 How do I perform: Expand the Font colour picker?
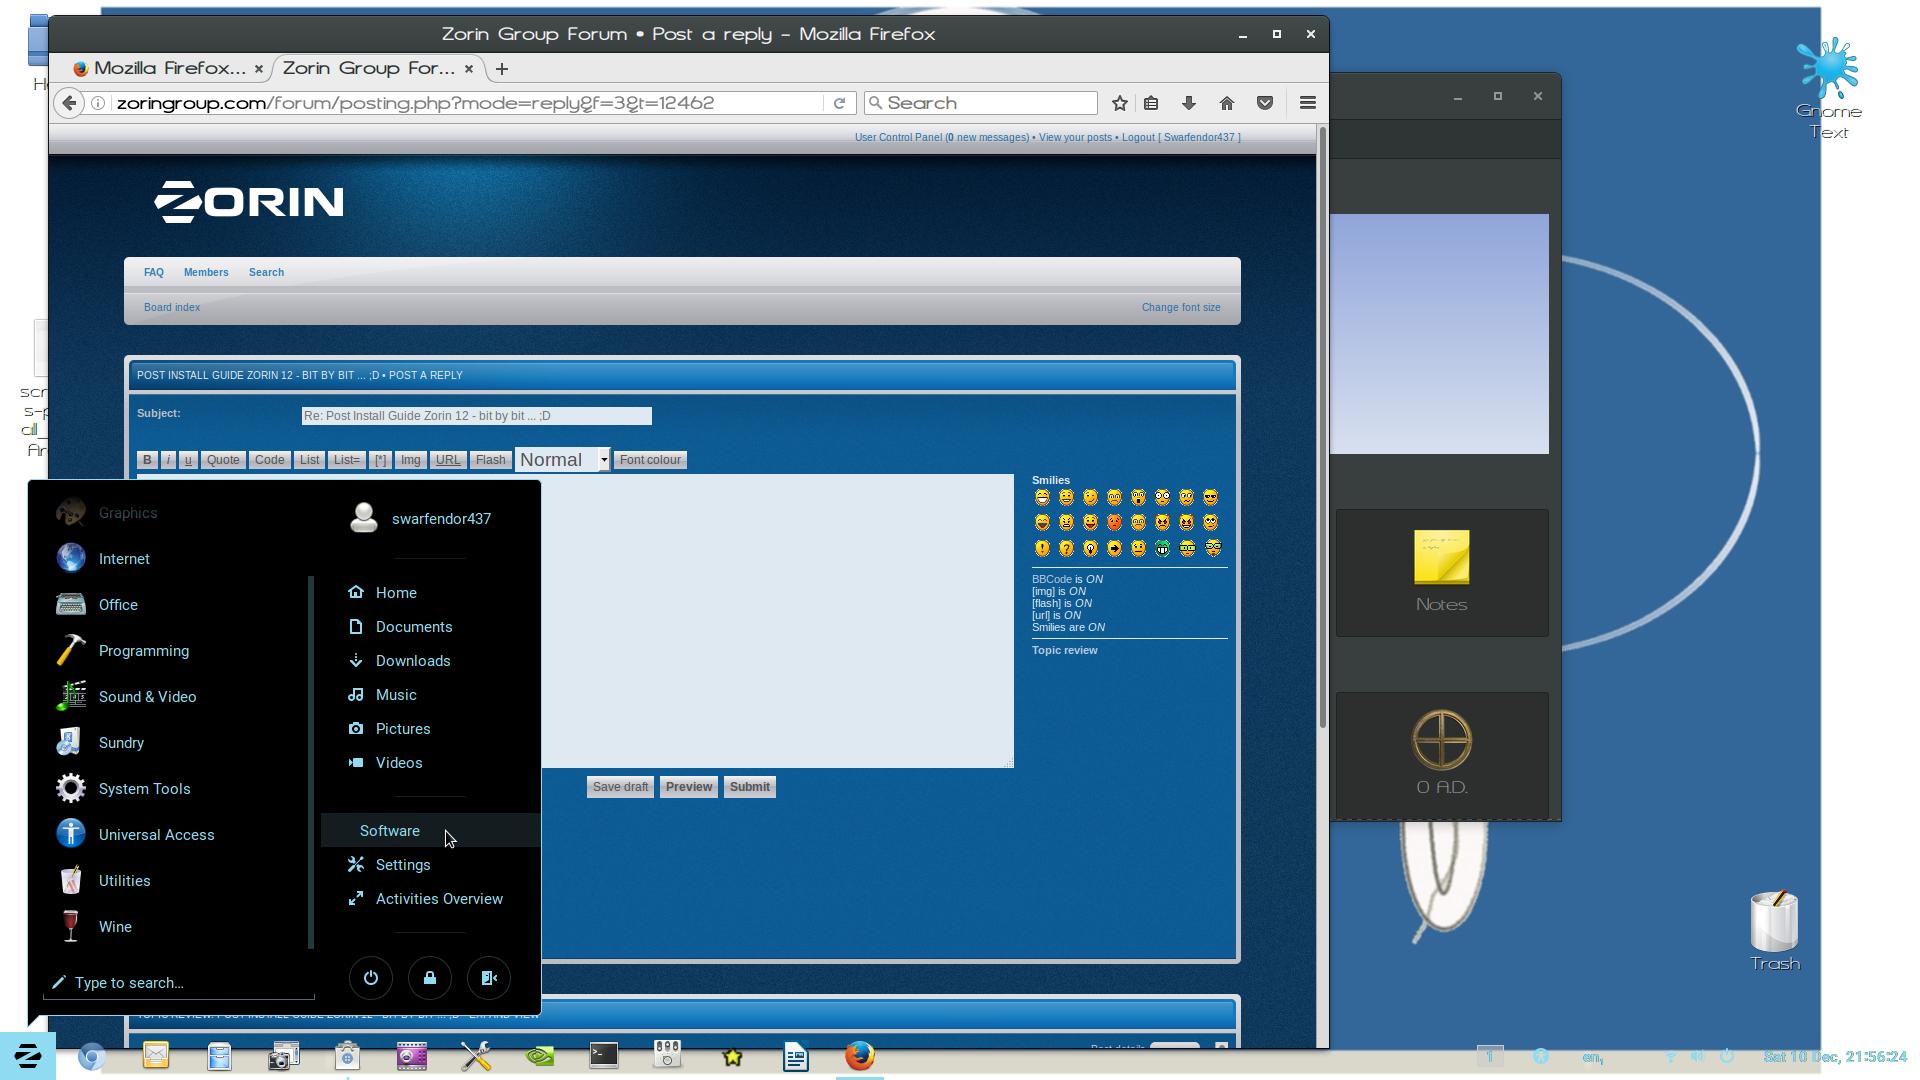coord(649,460)
